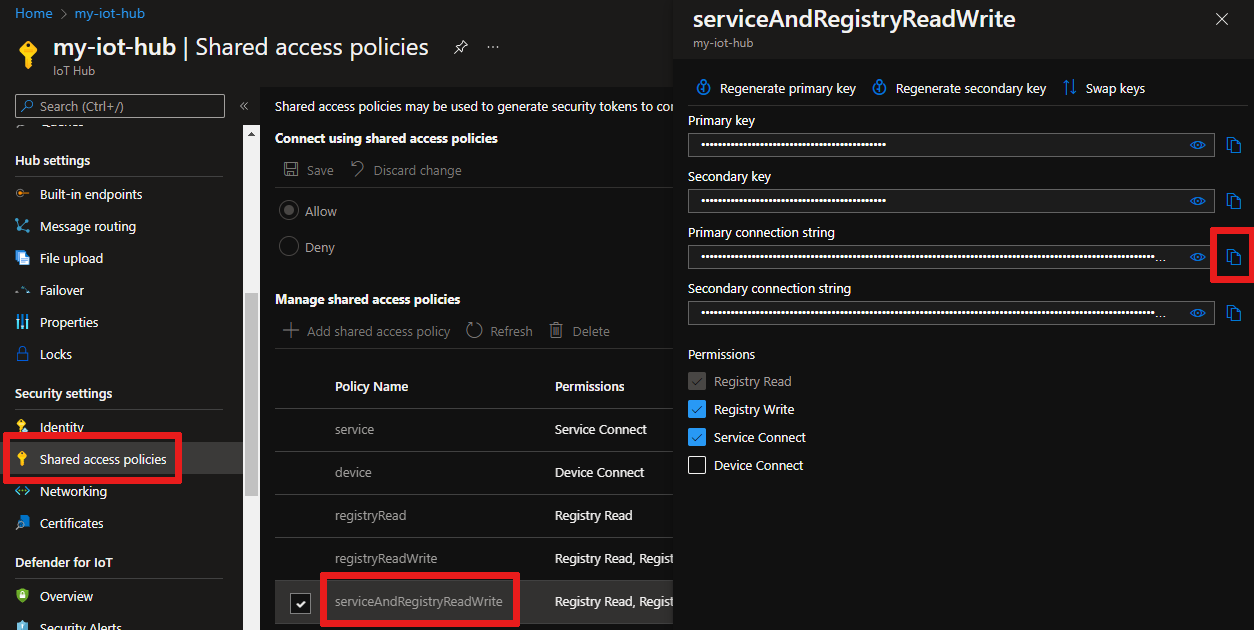1254x630 pixels.
Task: Collapse the left navigation menu
Action: click(x=244, y=106)
